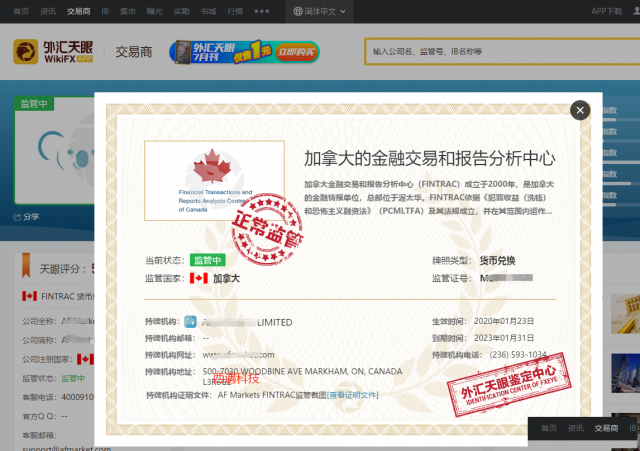The image size is (640, 451).
Task: Click the APP下载 link
Action: click(606, 11)
